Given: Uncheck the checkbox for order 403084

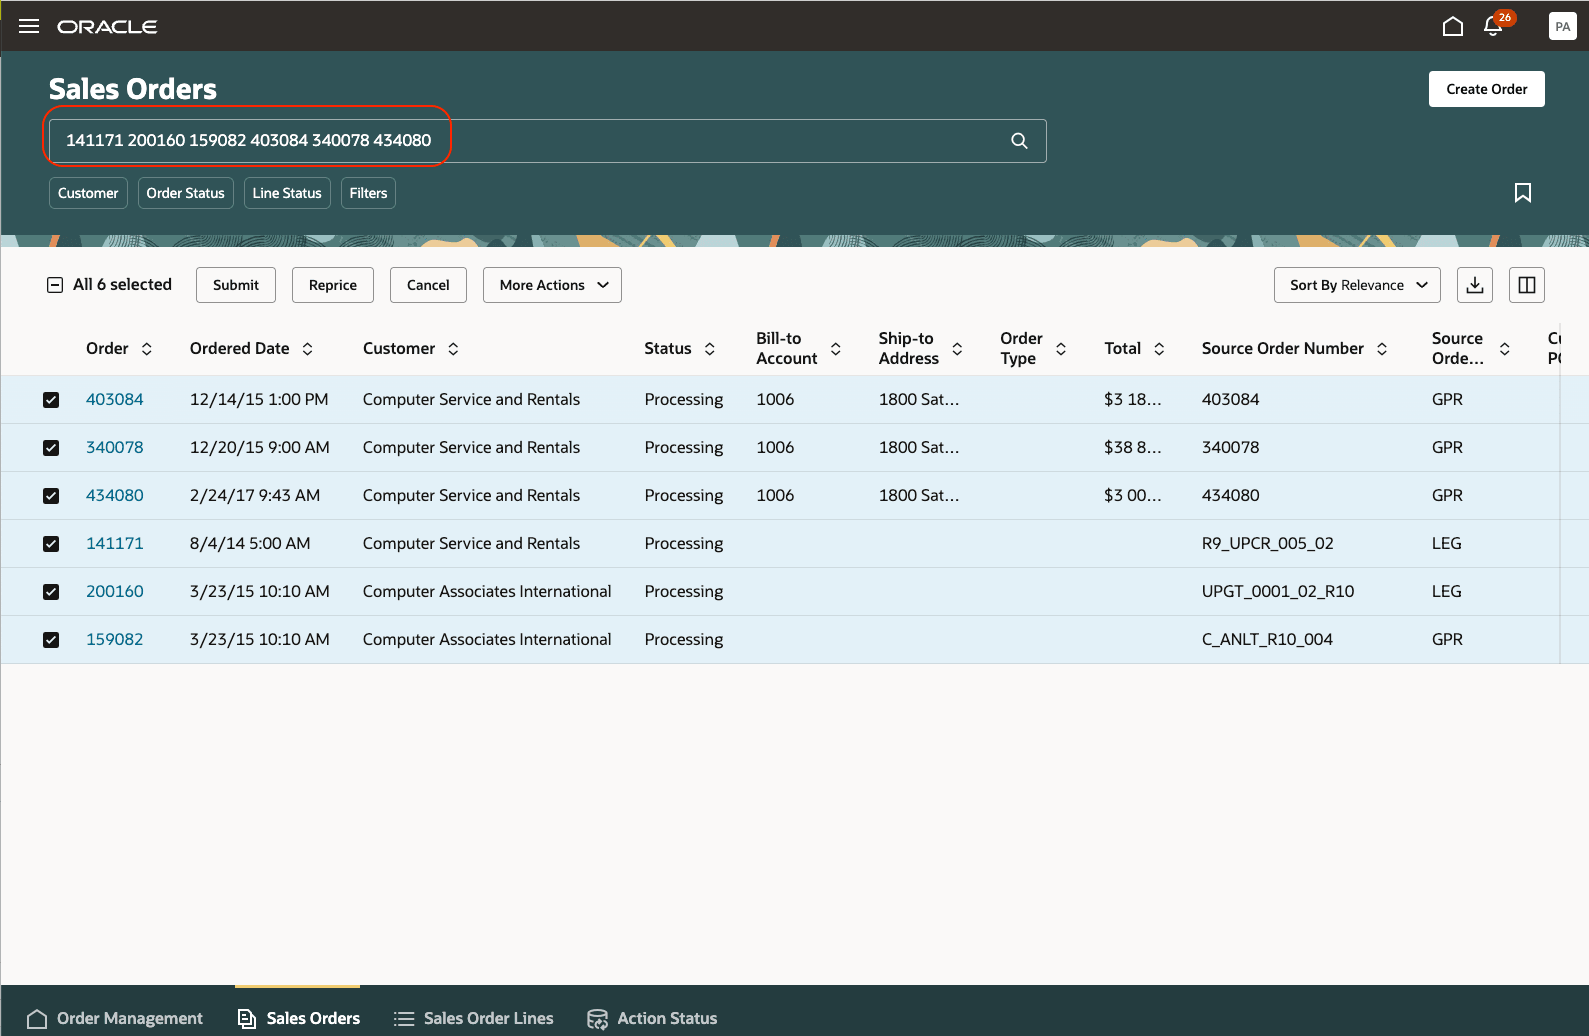Looking at the screenshot, I should pyautogui.click(x=51, y=400).
